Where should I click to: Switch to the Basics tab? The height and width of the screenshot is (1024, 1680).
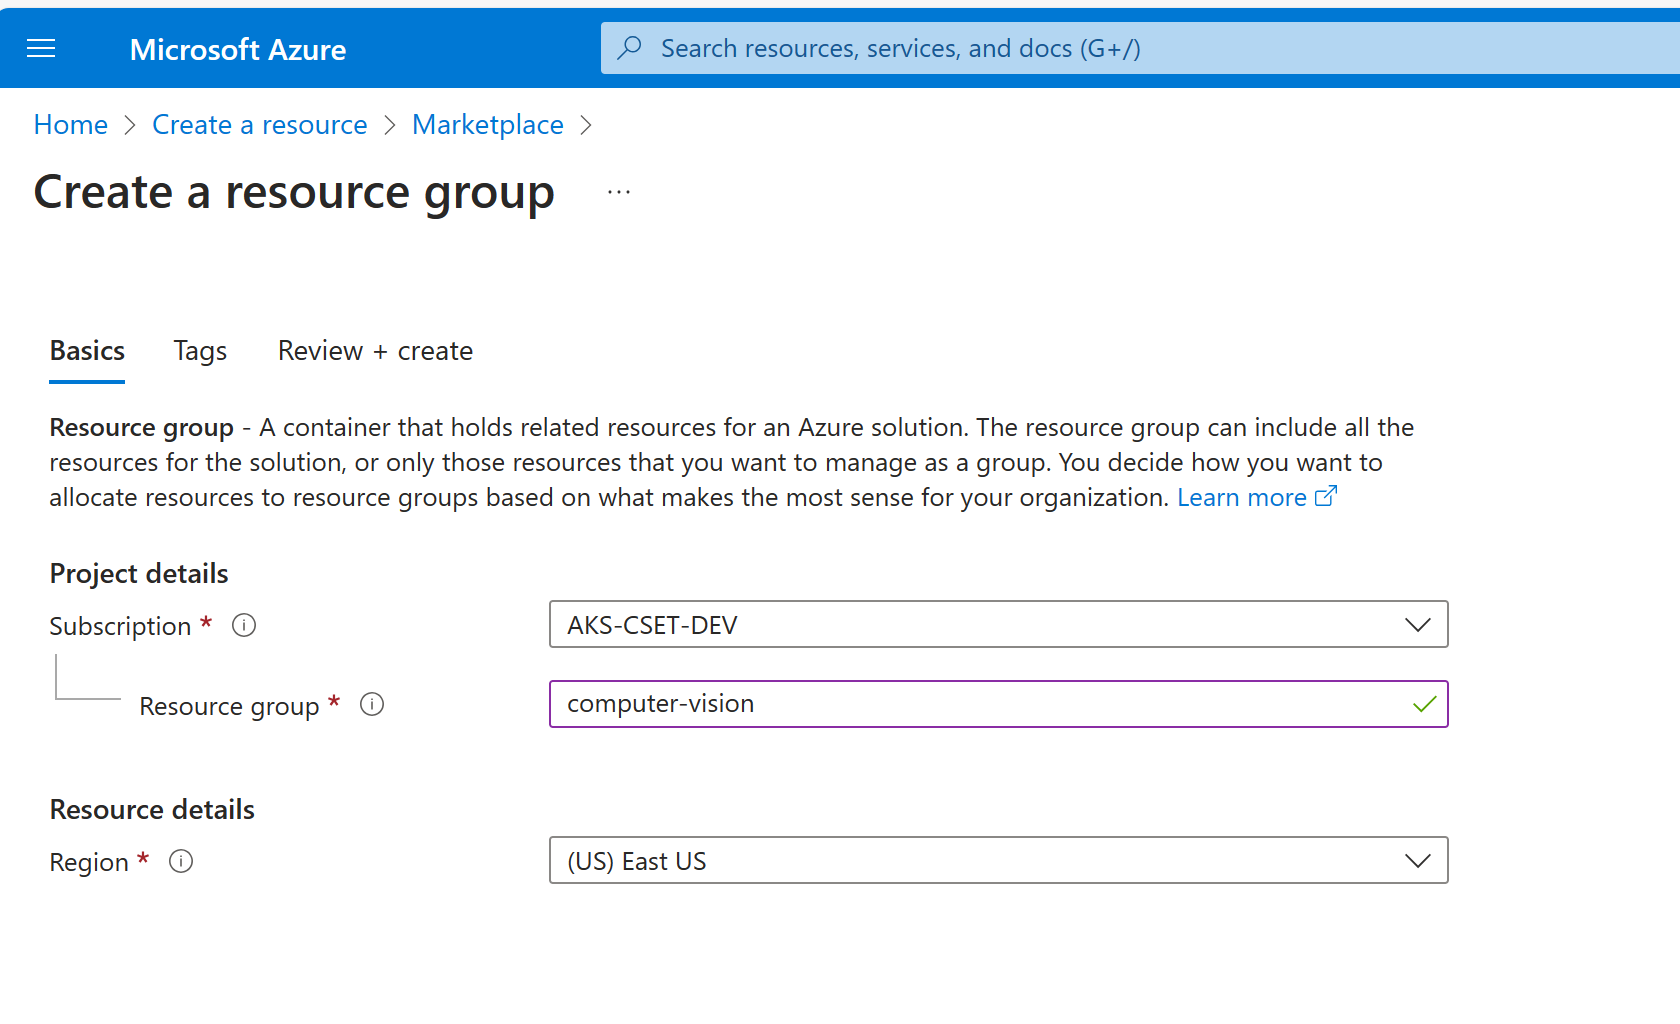87,351
